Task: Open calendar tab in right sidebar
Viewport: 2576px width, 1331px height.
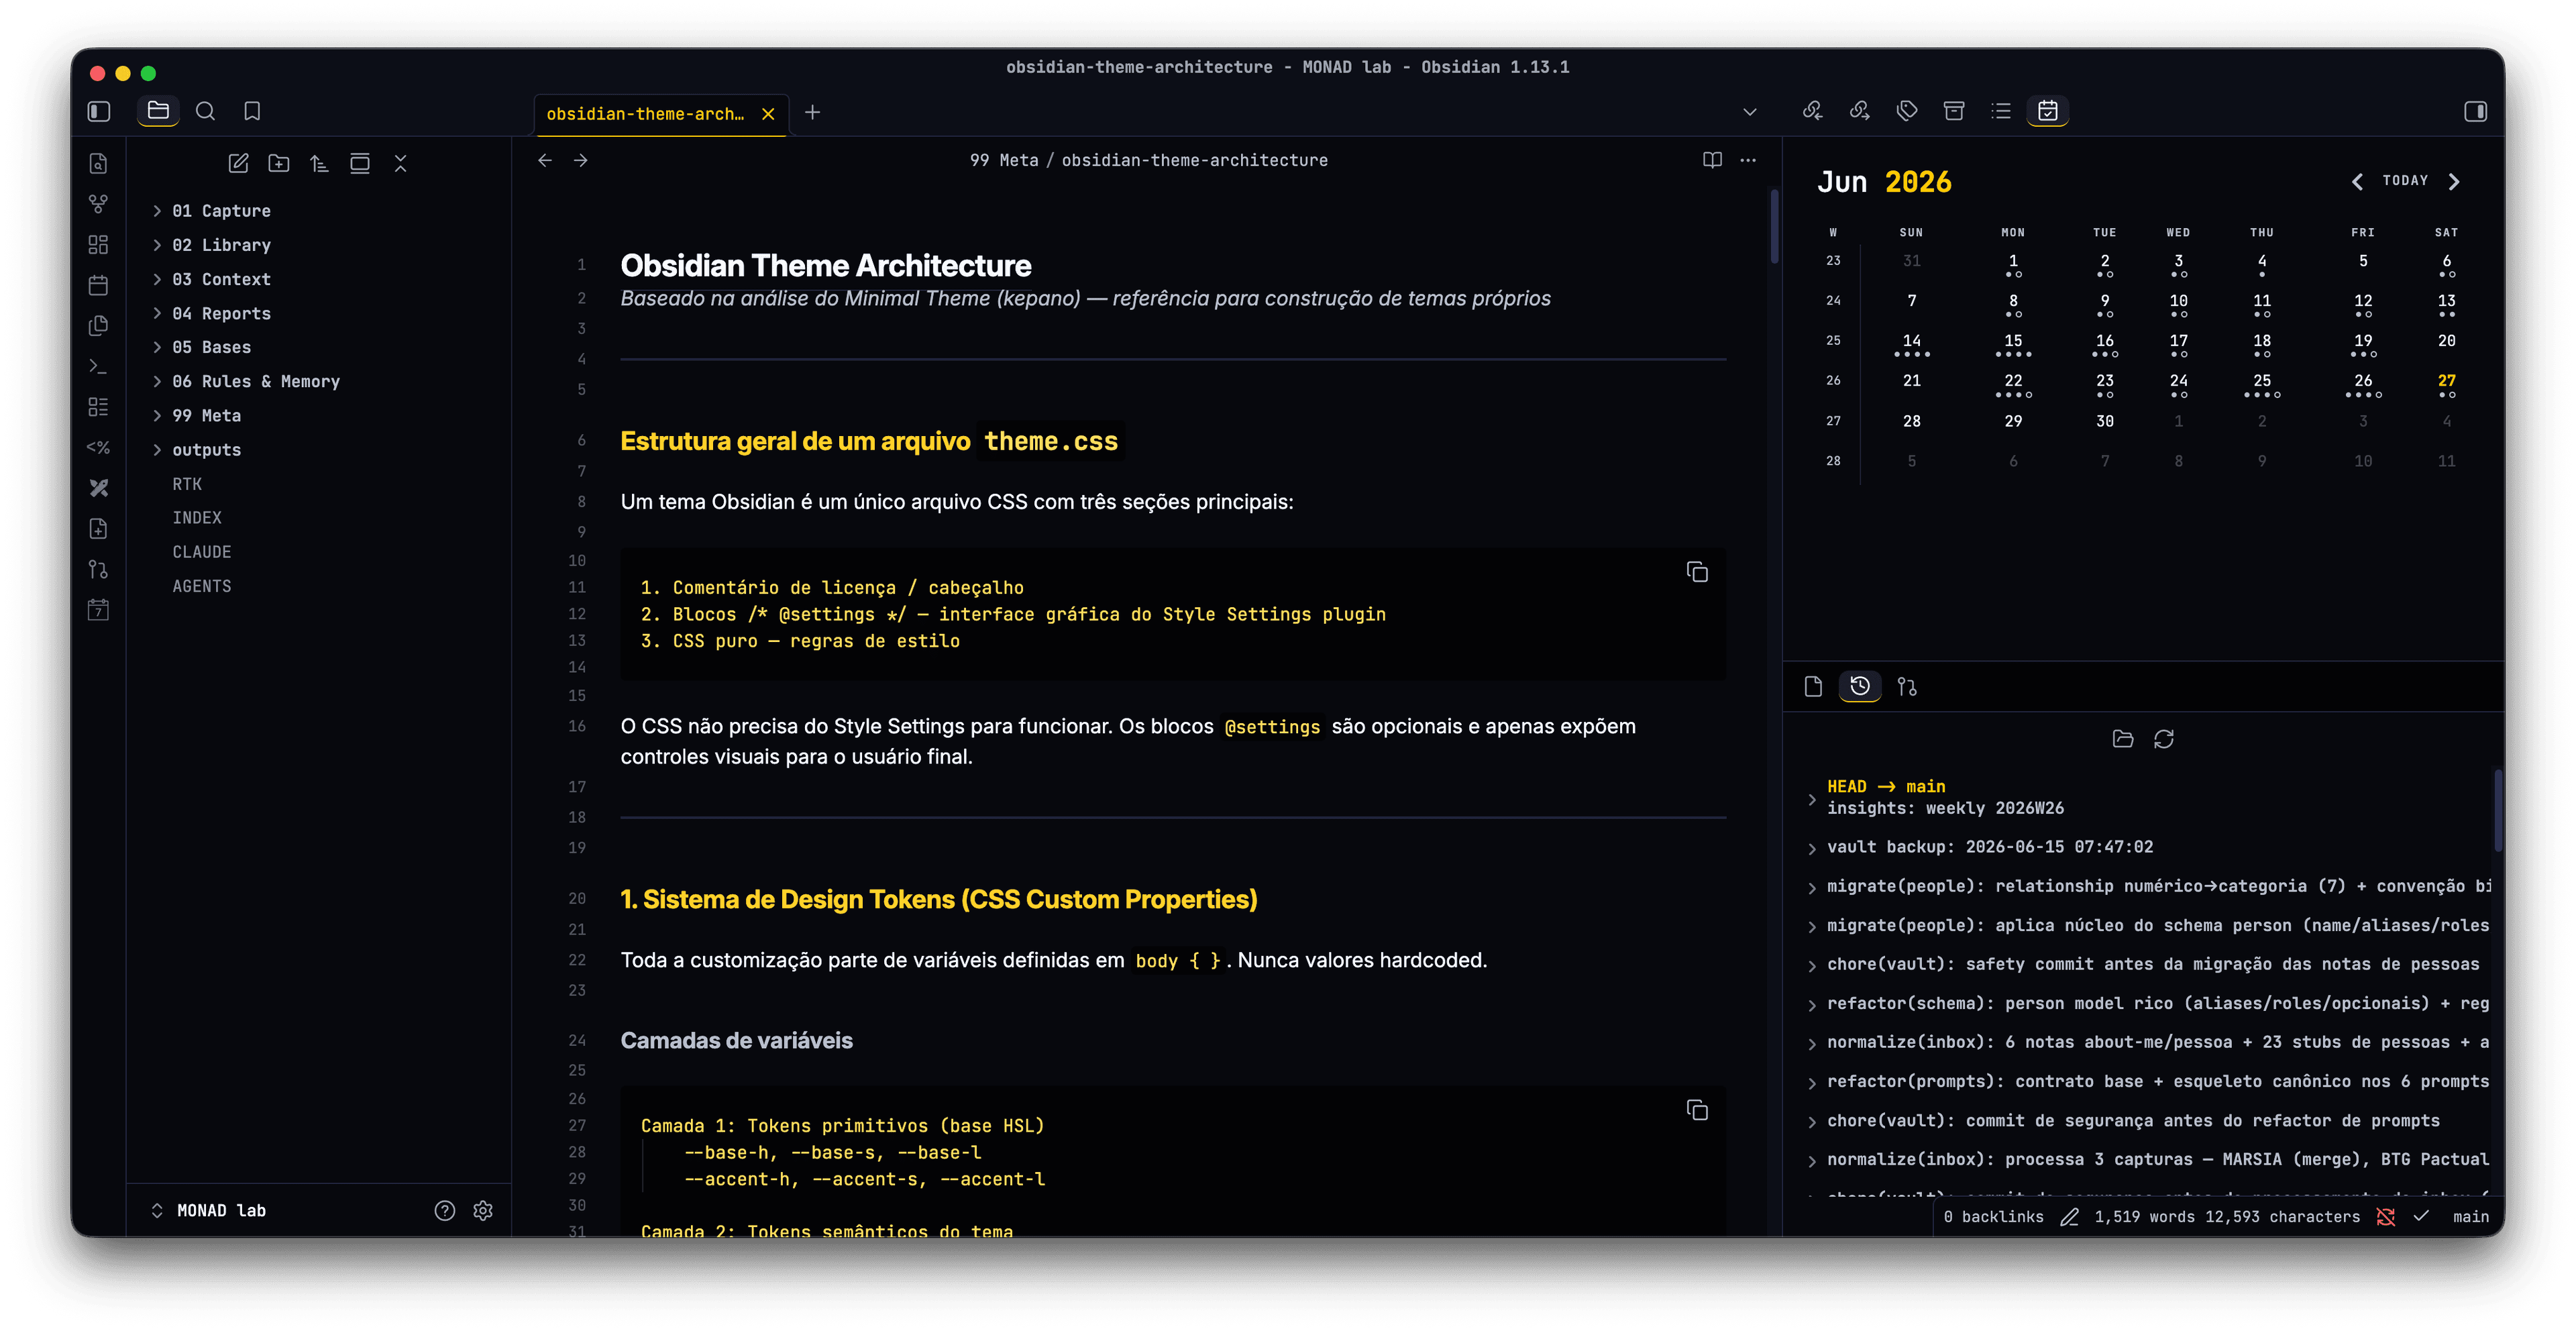Action: [x=2047, y=111]
